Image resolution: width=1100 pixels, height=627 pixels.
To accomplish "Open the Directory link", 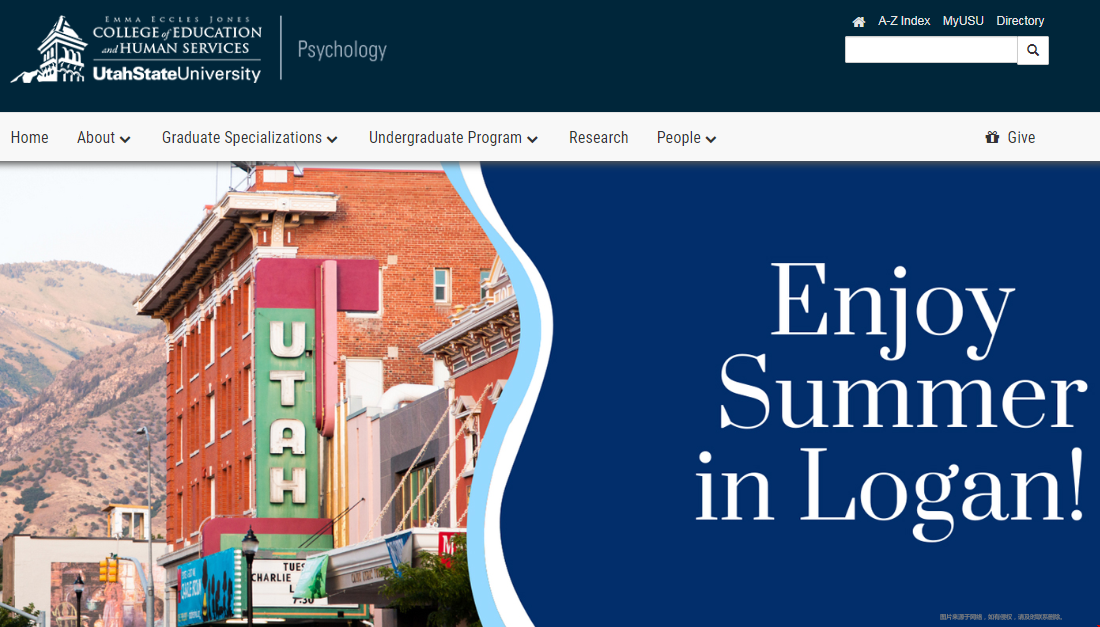I will (x=1020, y=21).
